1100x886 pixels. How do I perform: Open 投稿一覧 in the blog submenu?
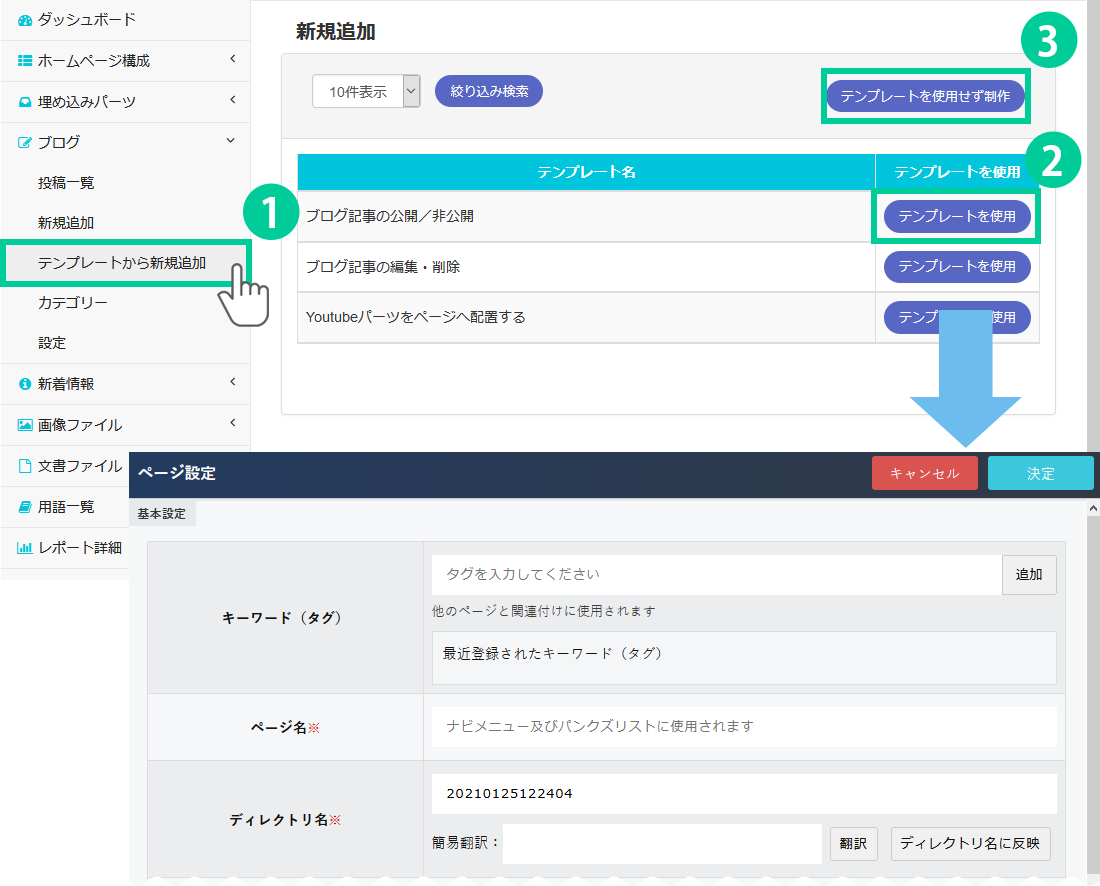tap(66, 183)
